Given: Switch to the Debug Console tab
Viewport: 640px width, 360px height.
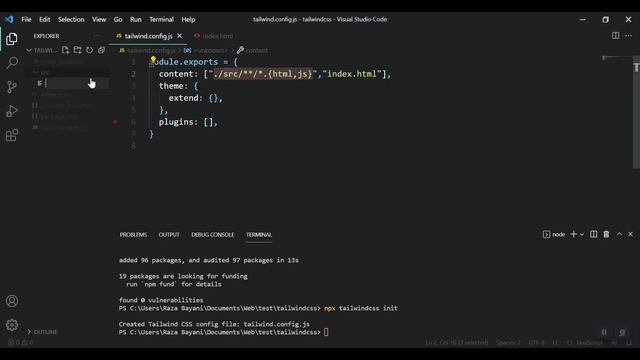Looking at the screenshot, I should click(212, 235).
